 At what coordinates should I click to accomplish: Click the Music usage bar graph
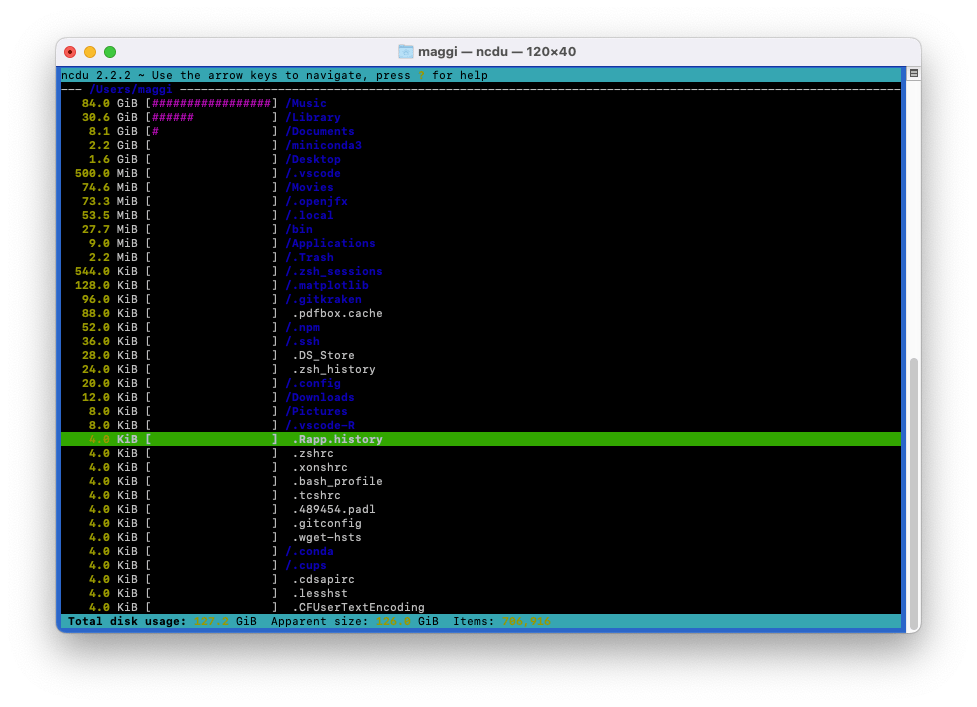[211, 103]
